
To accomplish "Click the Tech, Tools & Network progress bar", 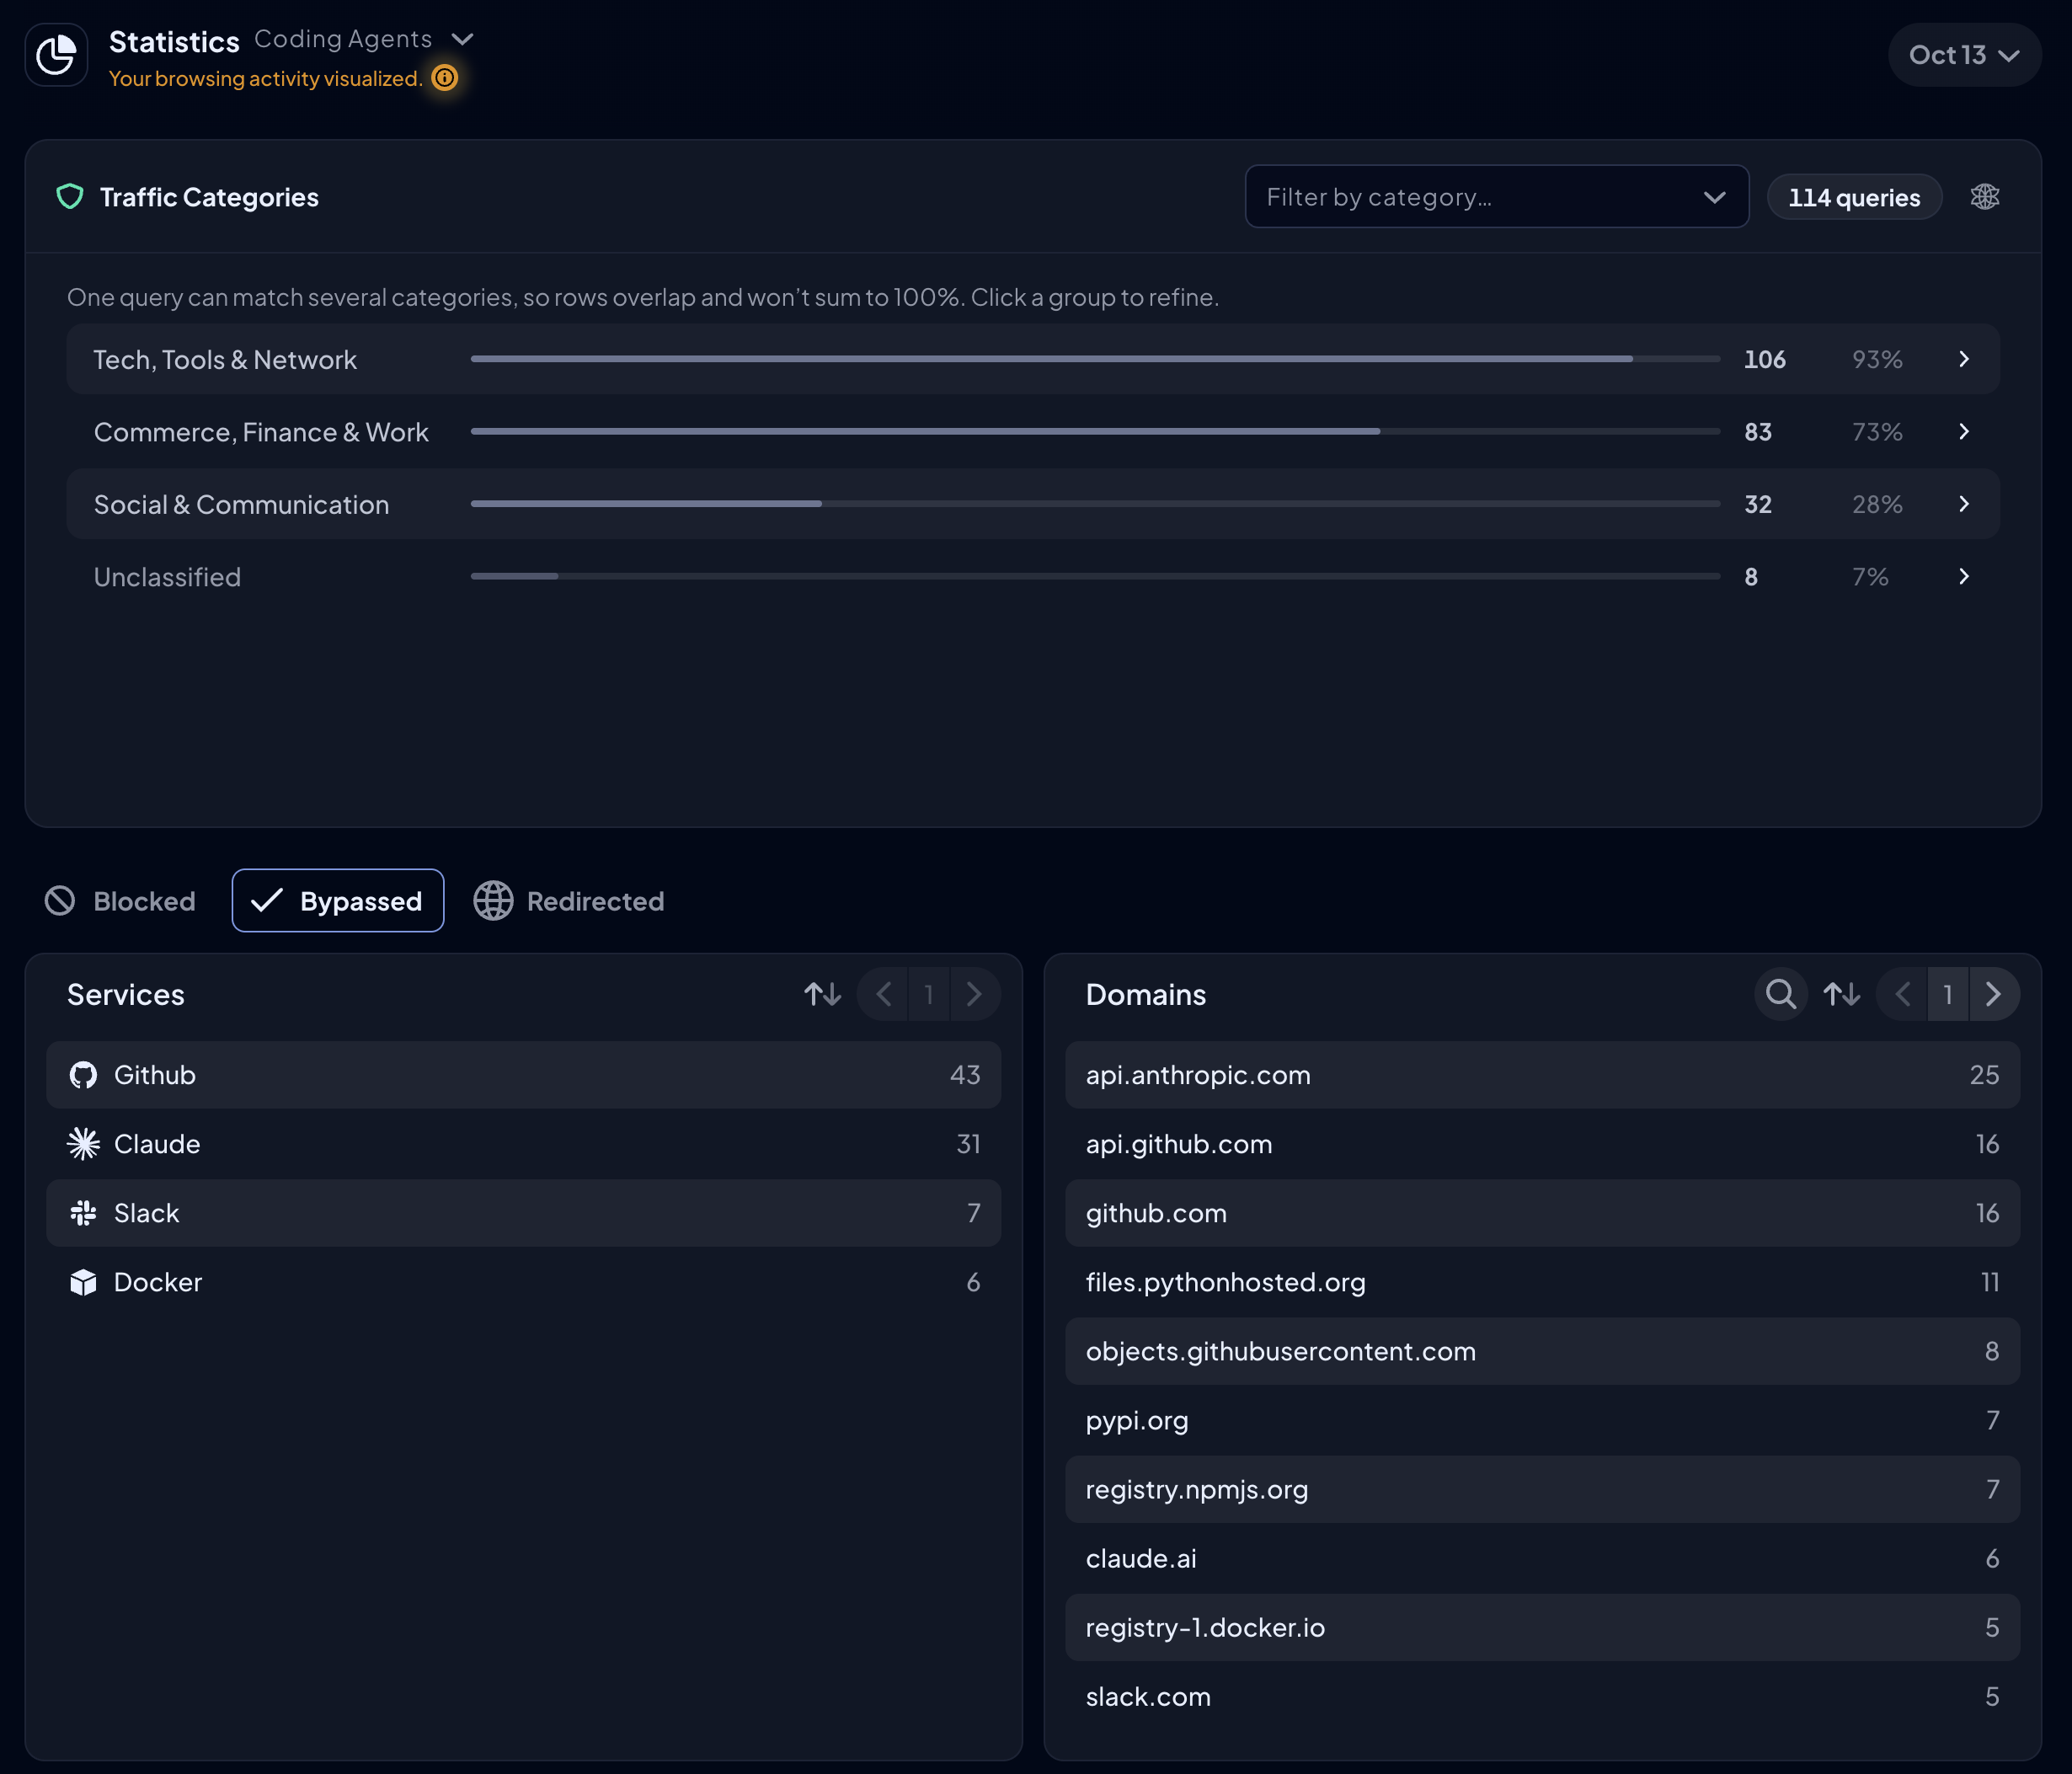I will pyautogui.click(x=1095, y=359).
